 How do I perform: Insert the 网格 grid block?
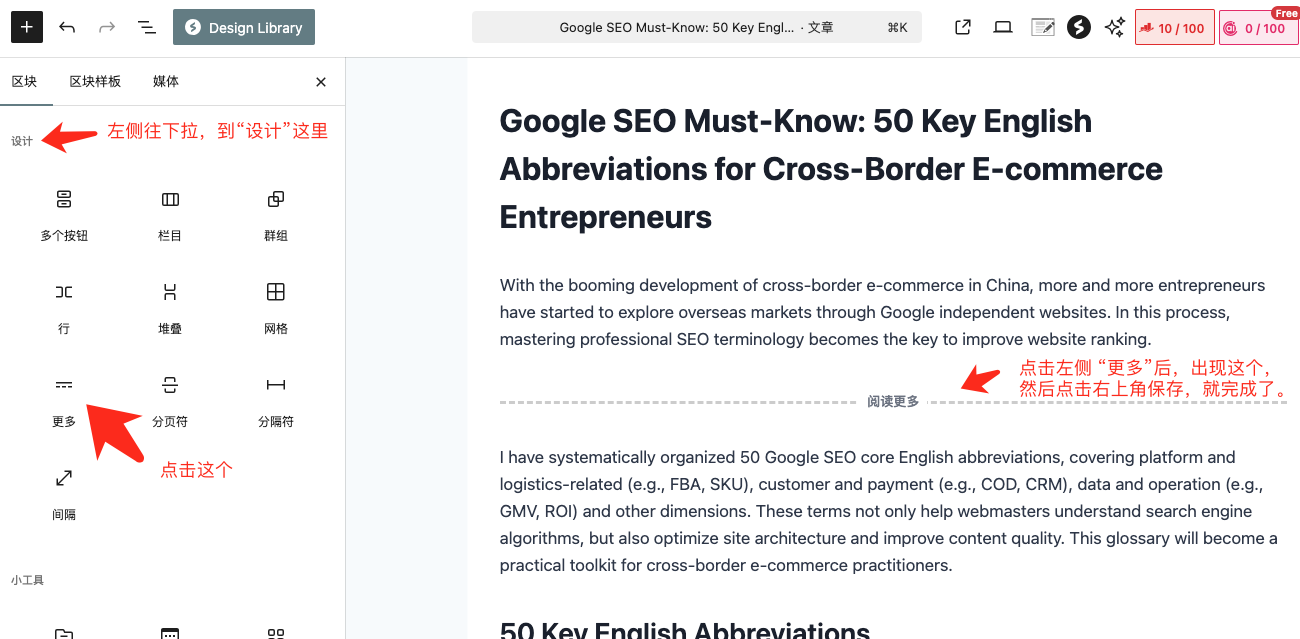click(276, 306)
